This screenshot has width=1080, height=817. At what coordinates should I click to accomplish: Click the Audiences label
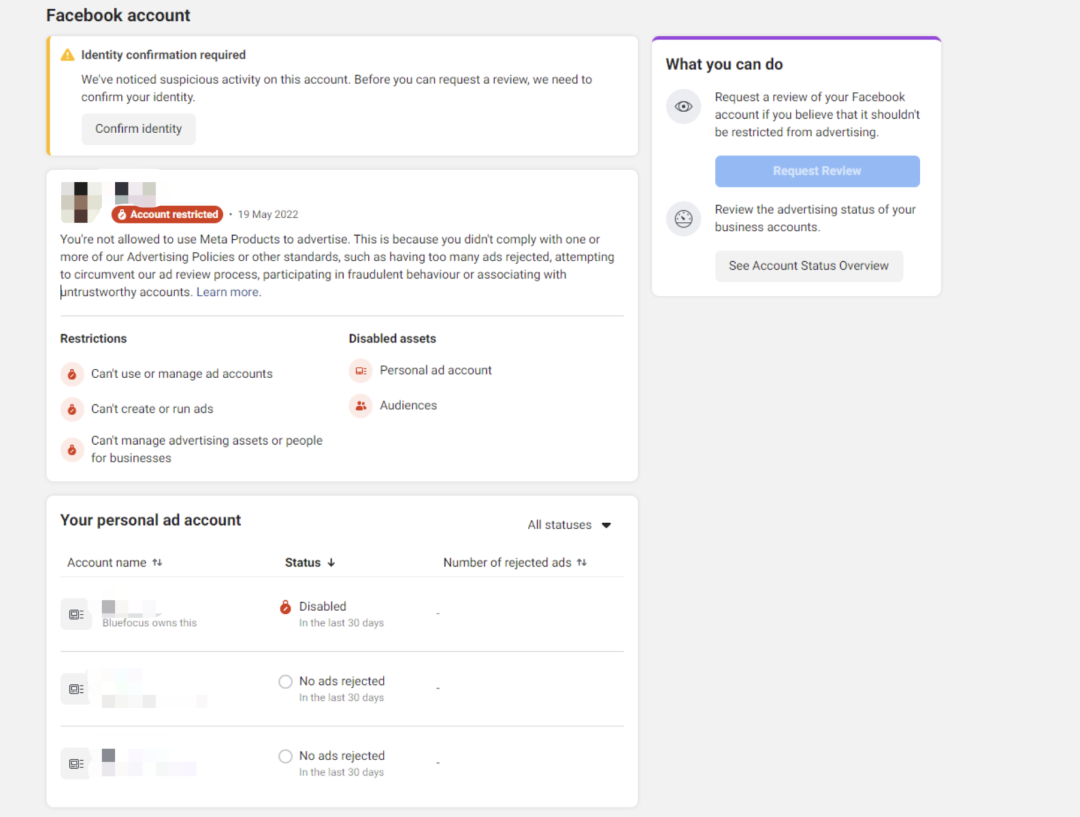(x=408, y=406)
